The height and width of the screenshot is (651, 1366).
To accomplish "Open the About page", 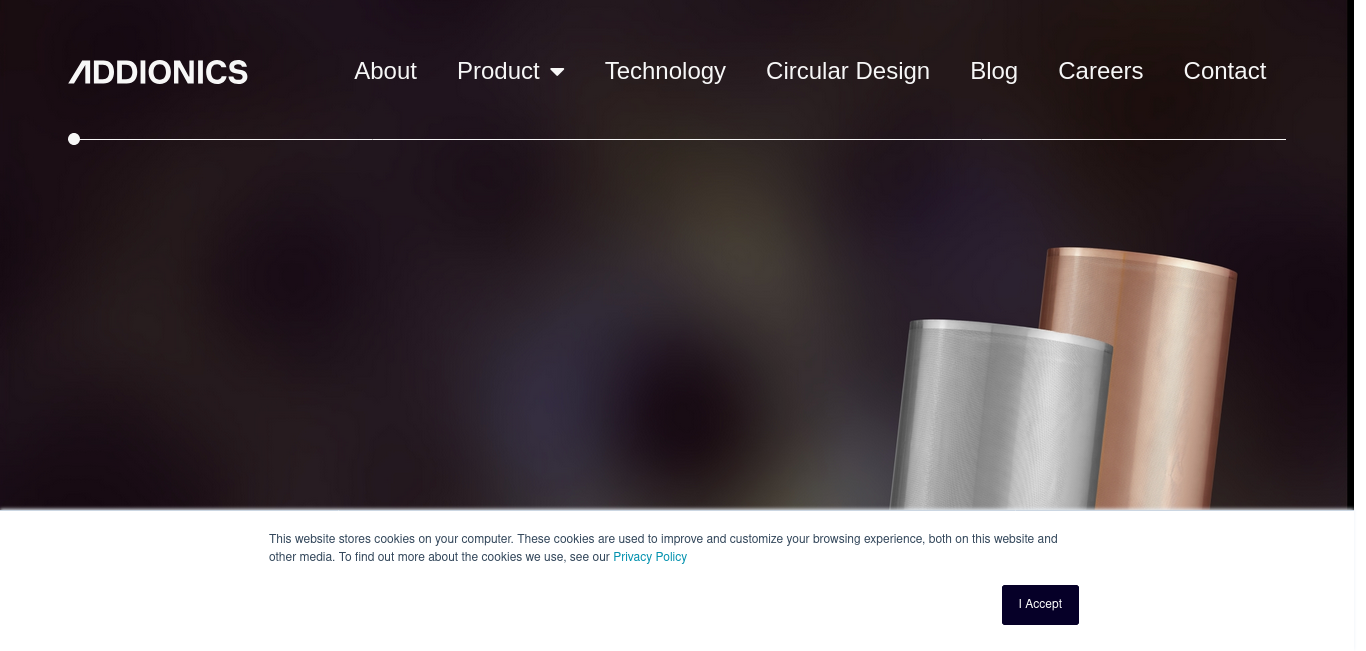I will point(385,71).
